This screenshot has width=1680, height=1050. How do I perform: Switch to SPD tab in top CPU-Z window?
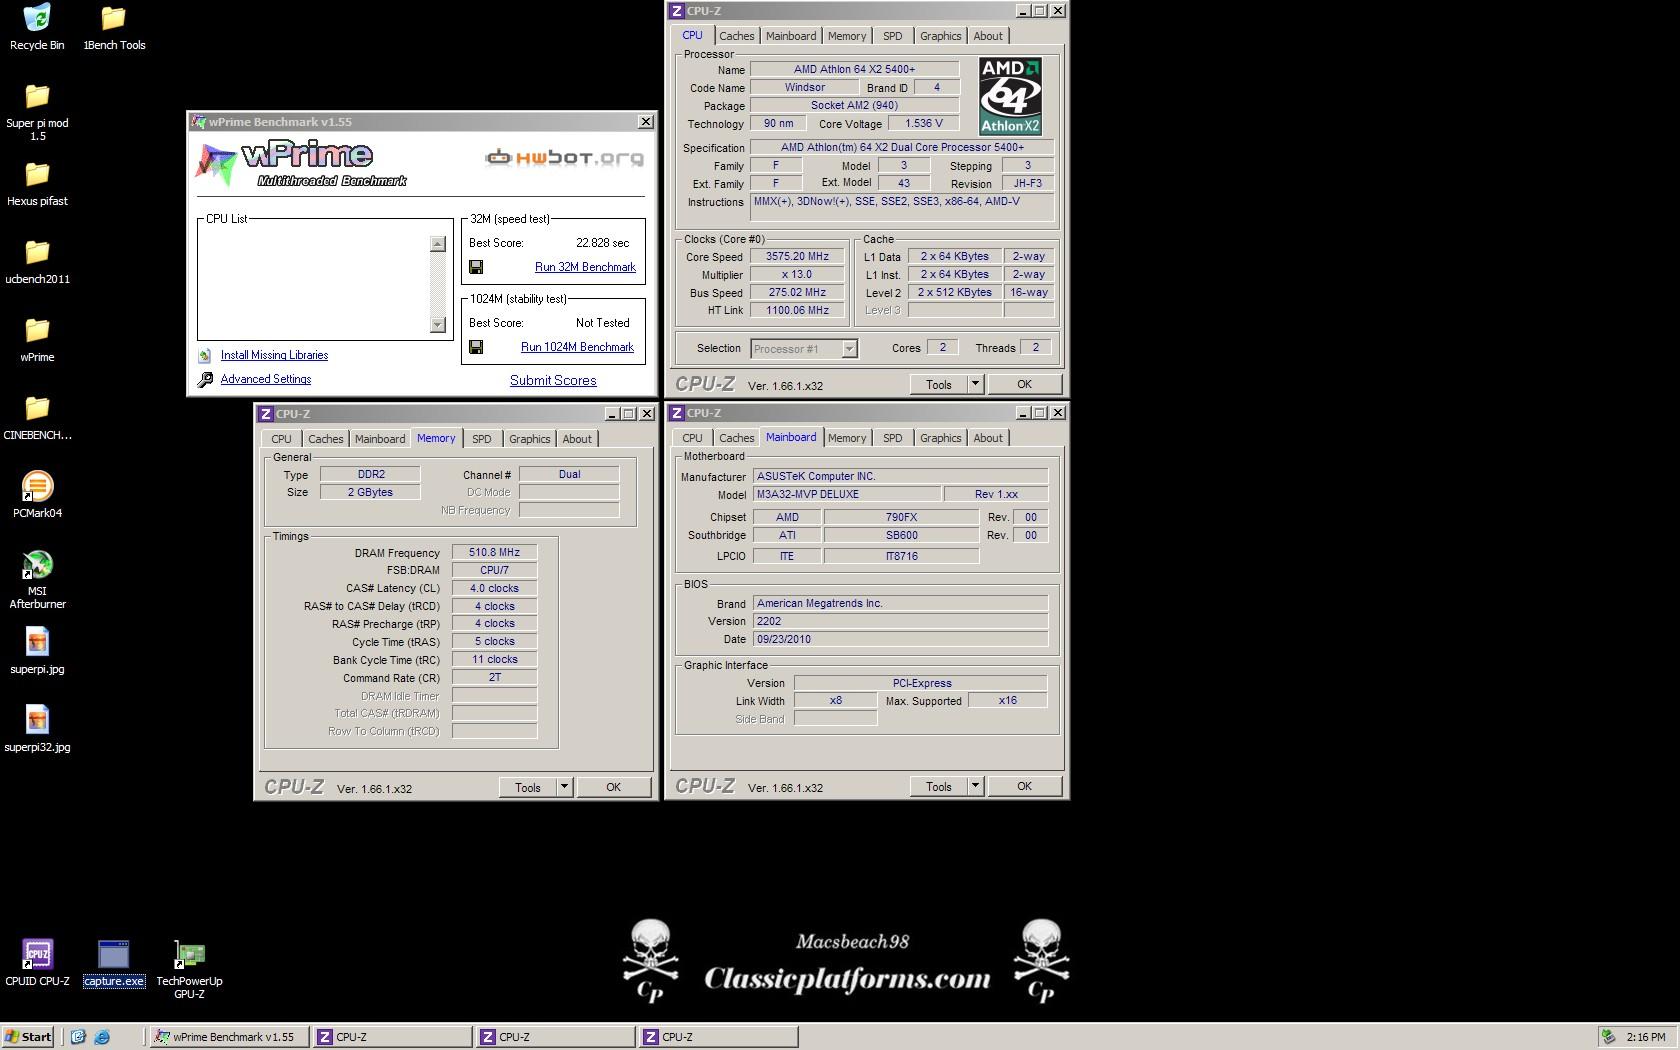[x=892, y=36]
